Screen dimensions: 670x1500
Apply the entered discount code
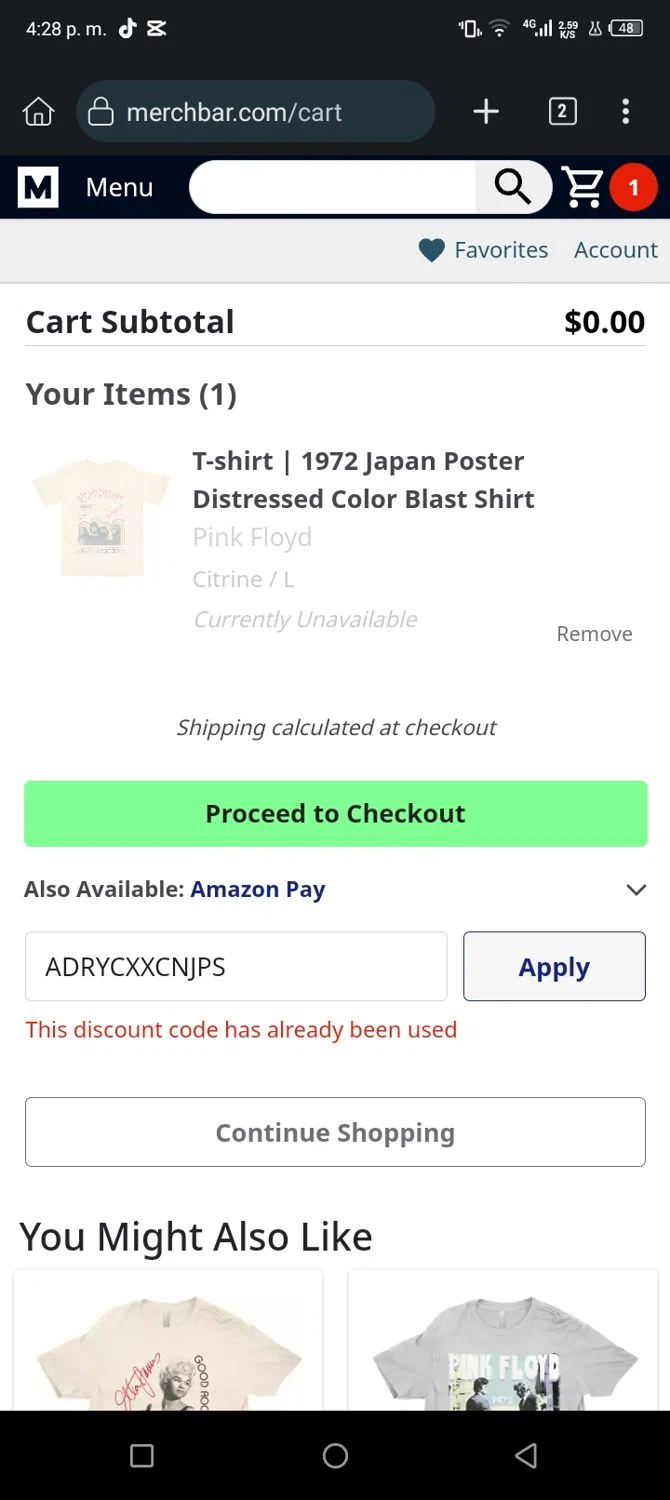[554, 966]
